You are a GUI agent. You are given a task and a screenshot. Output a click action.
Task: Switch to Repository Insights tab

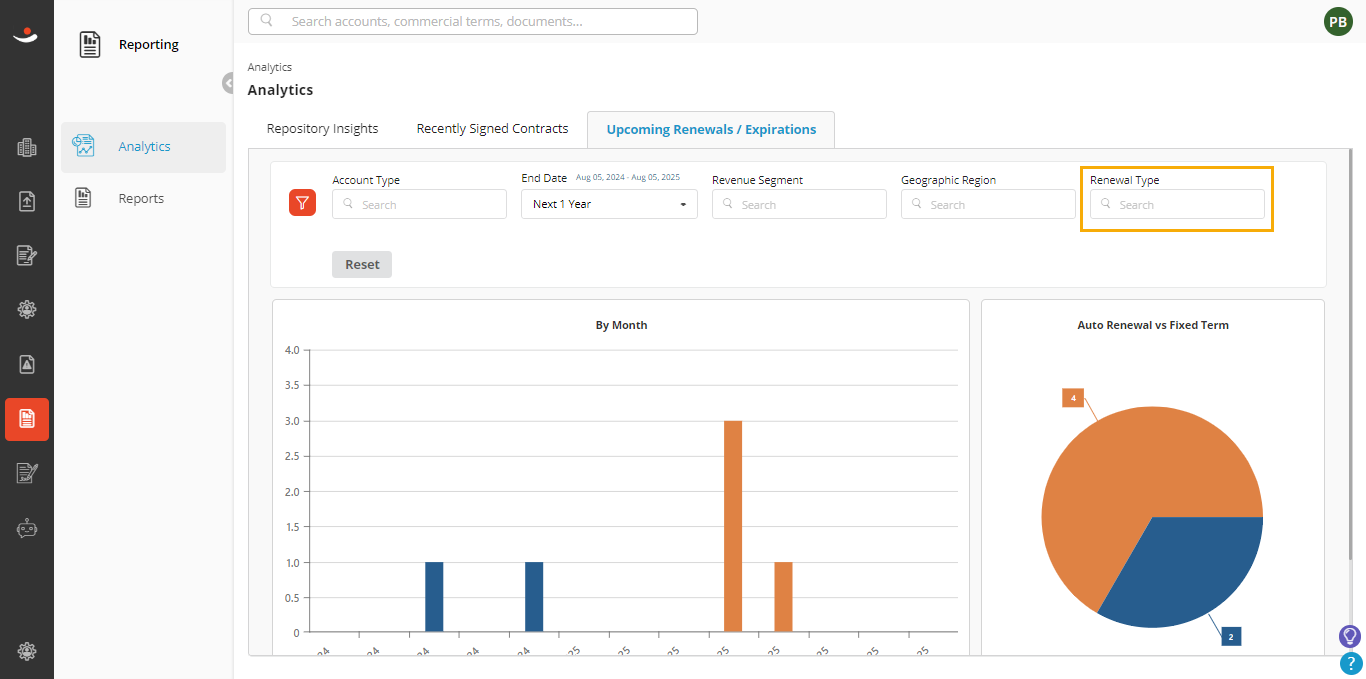tap(322, 129)
